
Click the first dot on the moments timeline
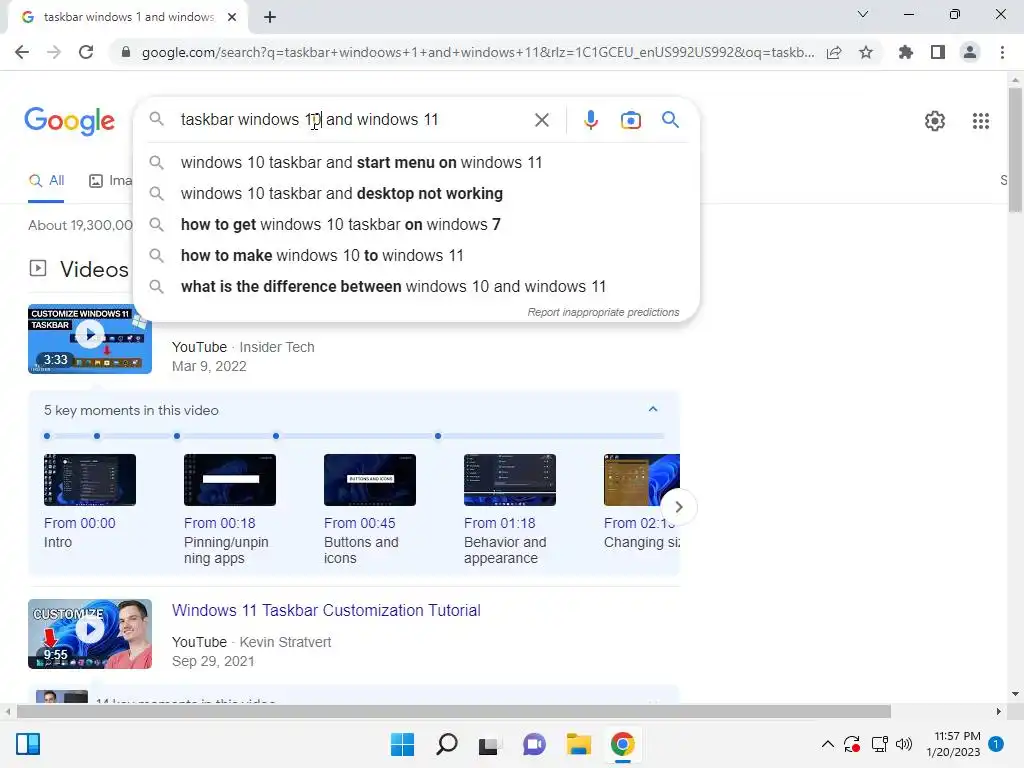coord(46,436)
